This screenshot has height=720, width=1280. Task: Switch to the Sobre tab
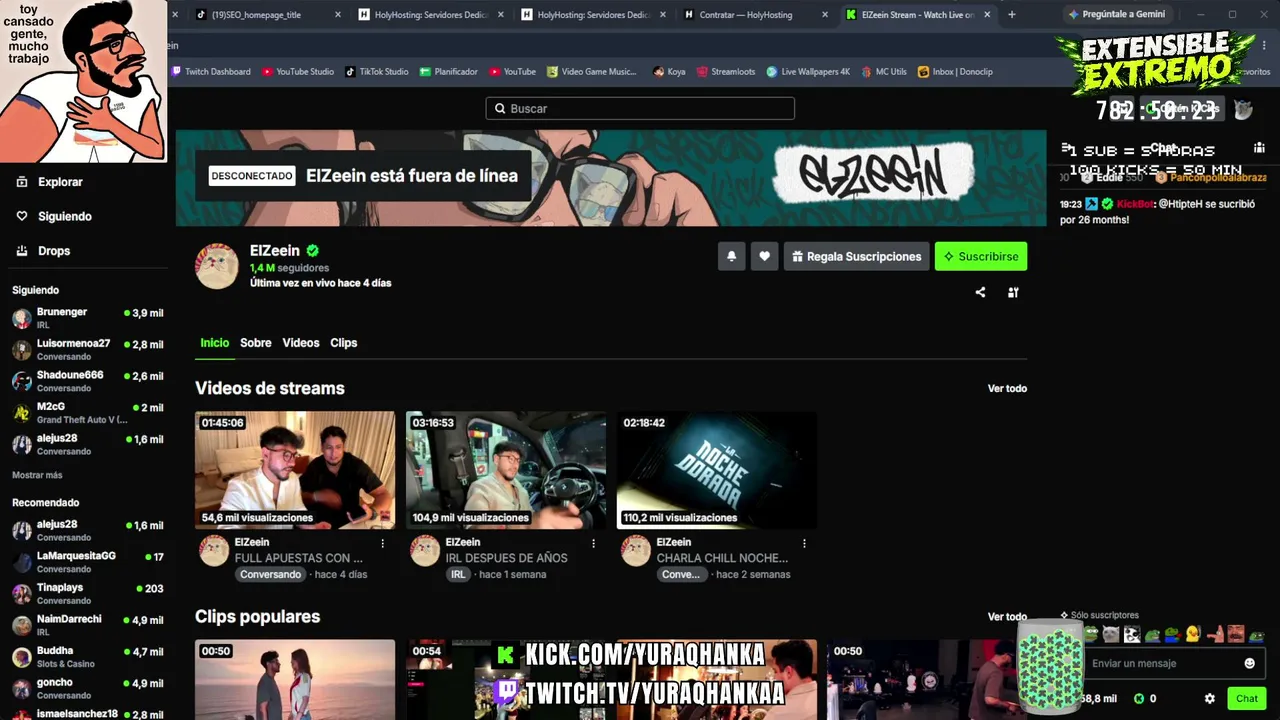[x=255, y=343]
